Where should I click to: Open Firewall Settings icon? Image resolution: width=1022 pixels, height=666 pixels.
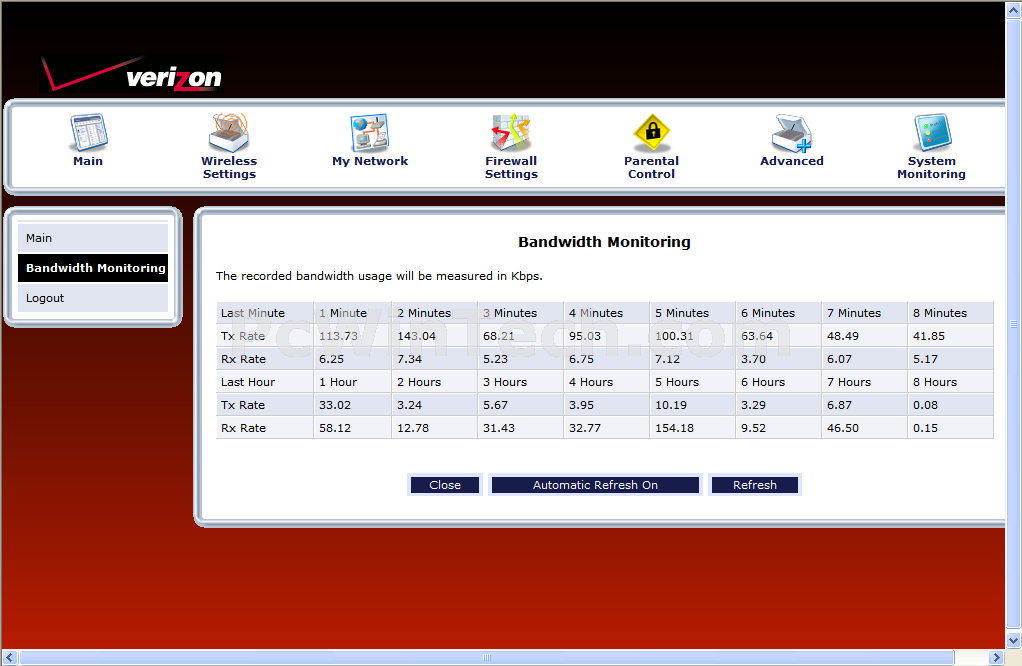511,133
